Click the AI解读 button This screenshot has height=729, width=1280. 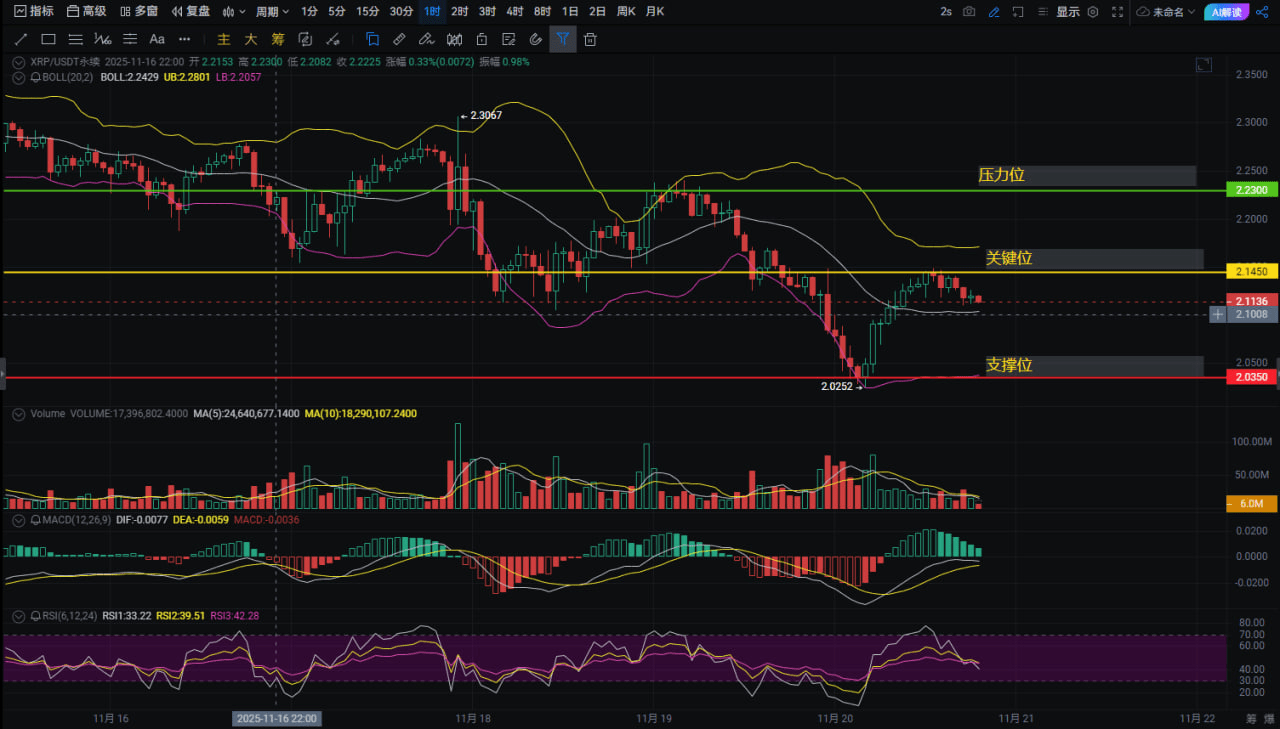[x=1225, y=12]
